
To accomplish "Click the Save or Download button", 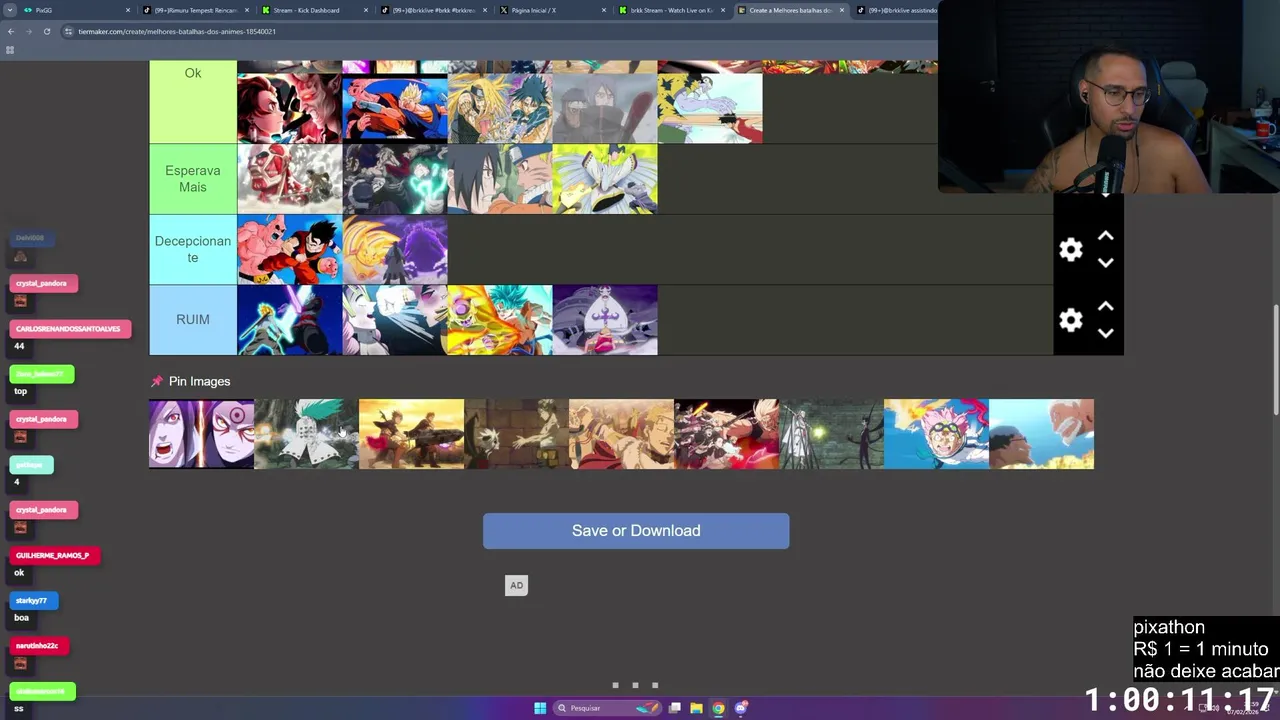I will pos(636,531).
